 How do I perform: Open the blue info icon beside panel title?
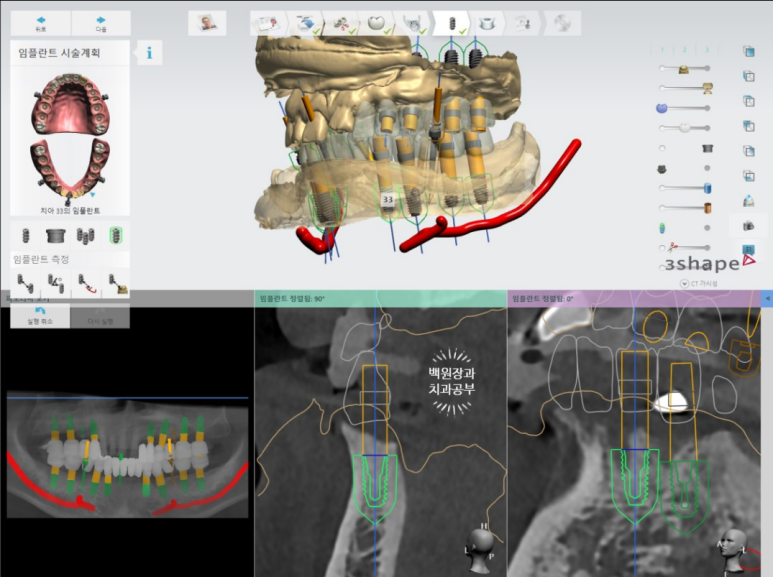click(x=149, y=53)
